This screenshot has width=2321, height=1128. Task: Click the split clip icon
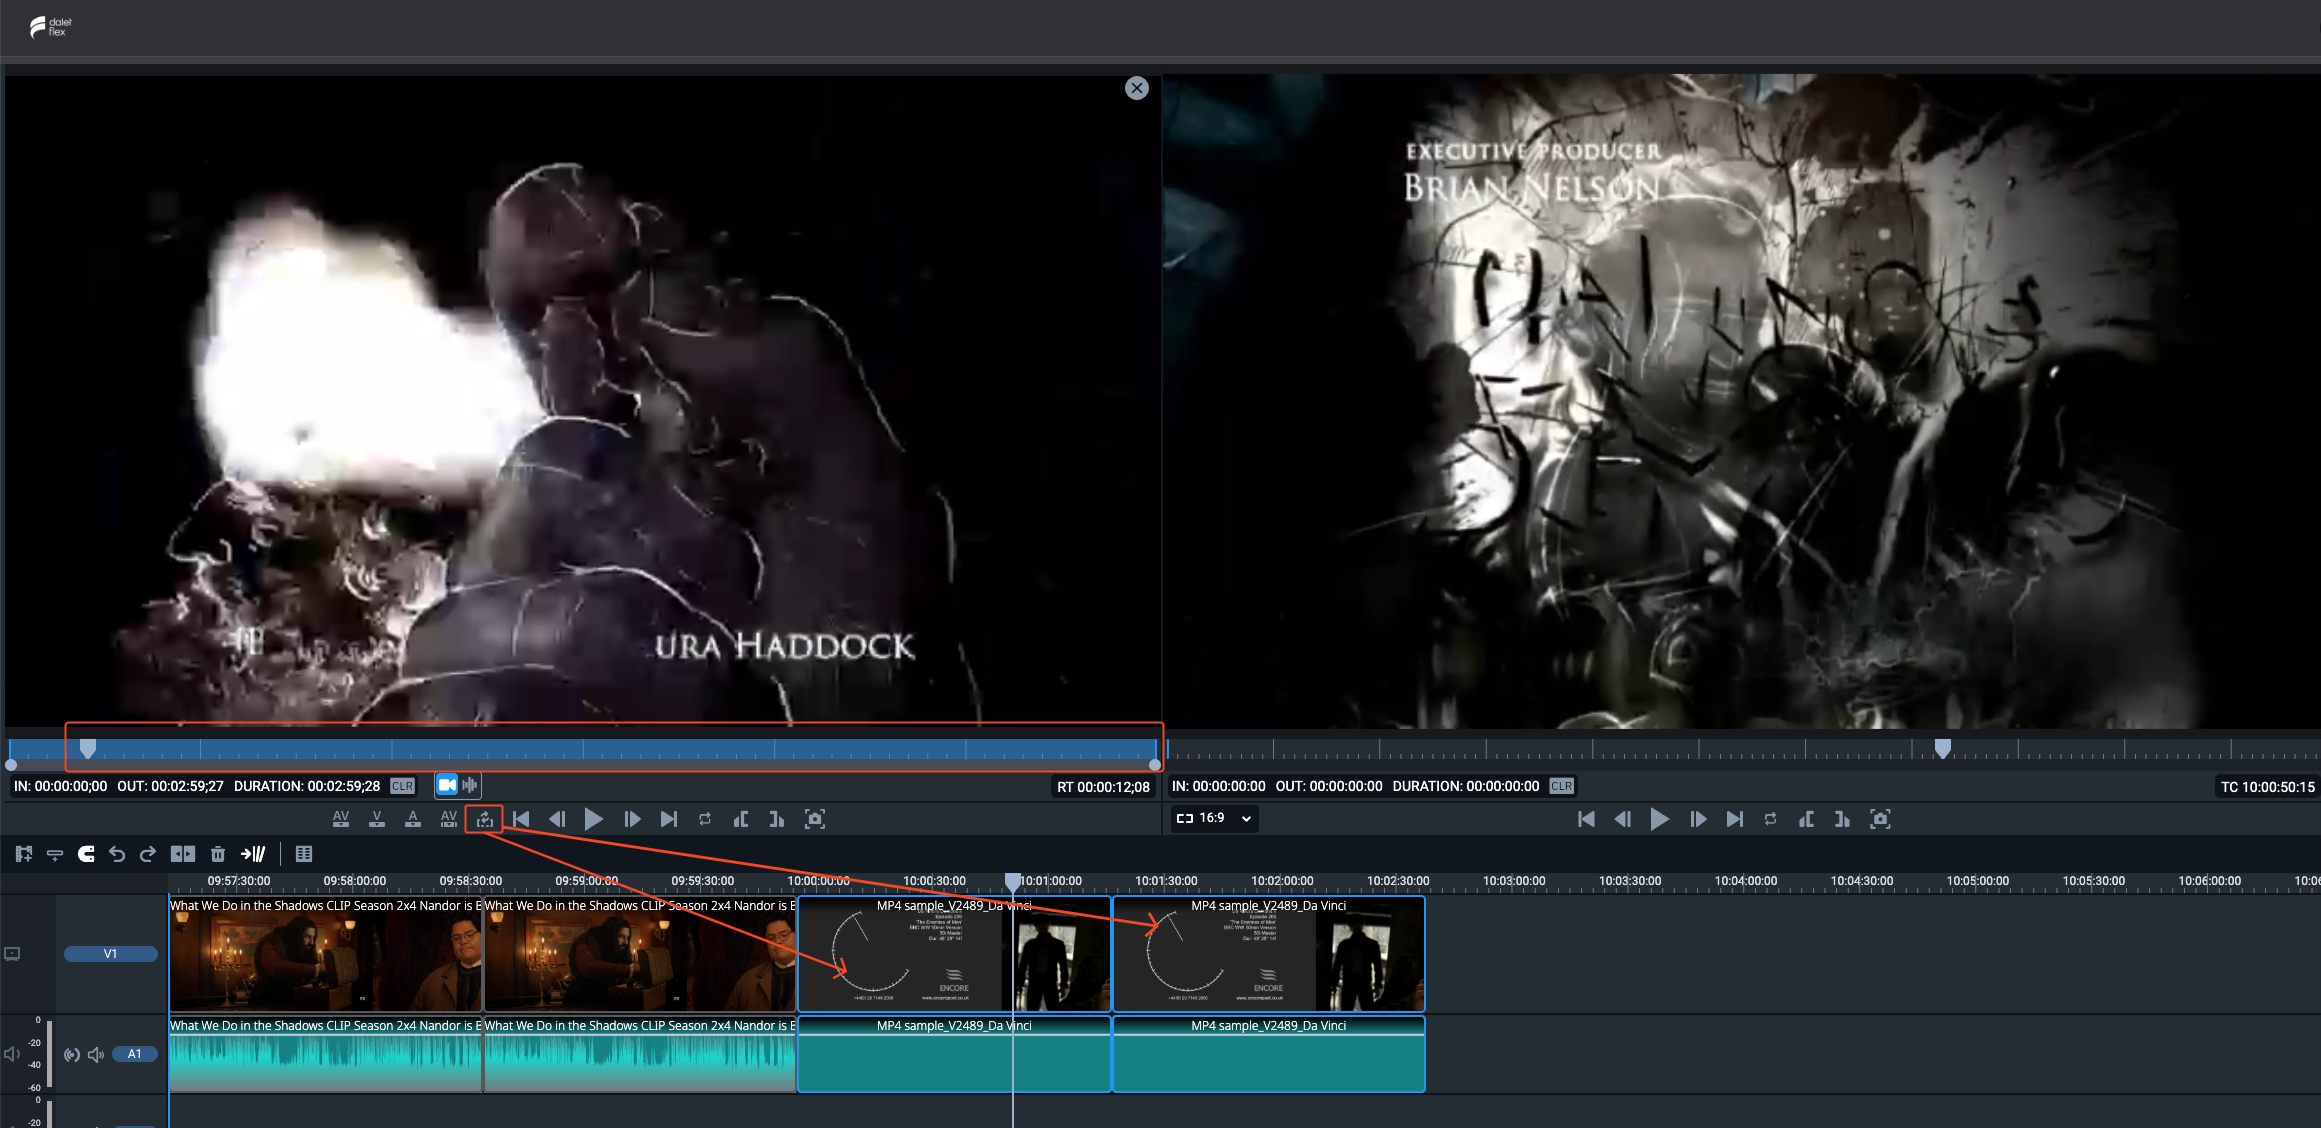tap(183, 854)
